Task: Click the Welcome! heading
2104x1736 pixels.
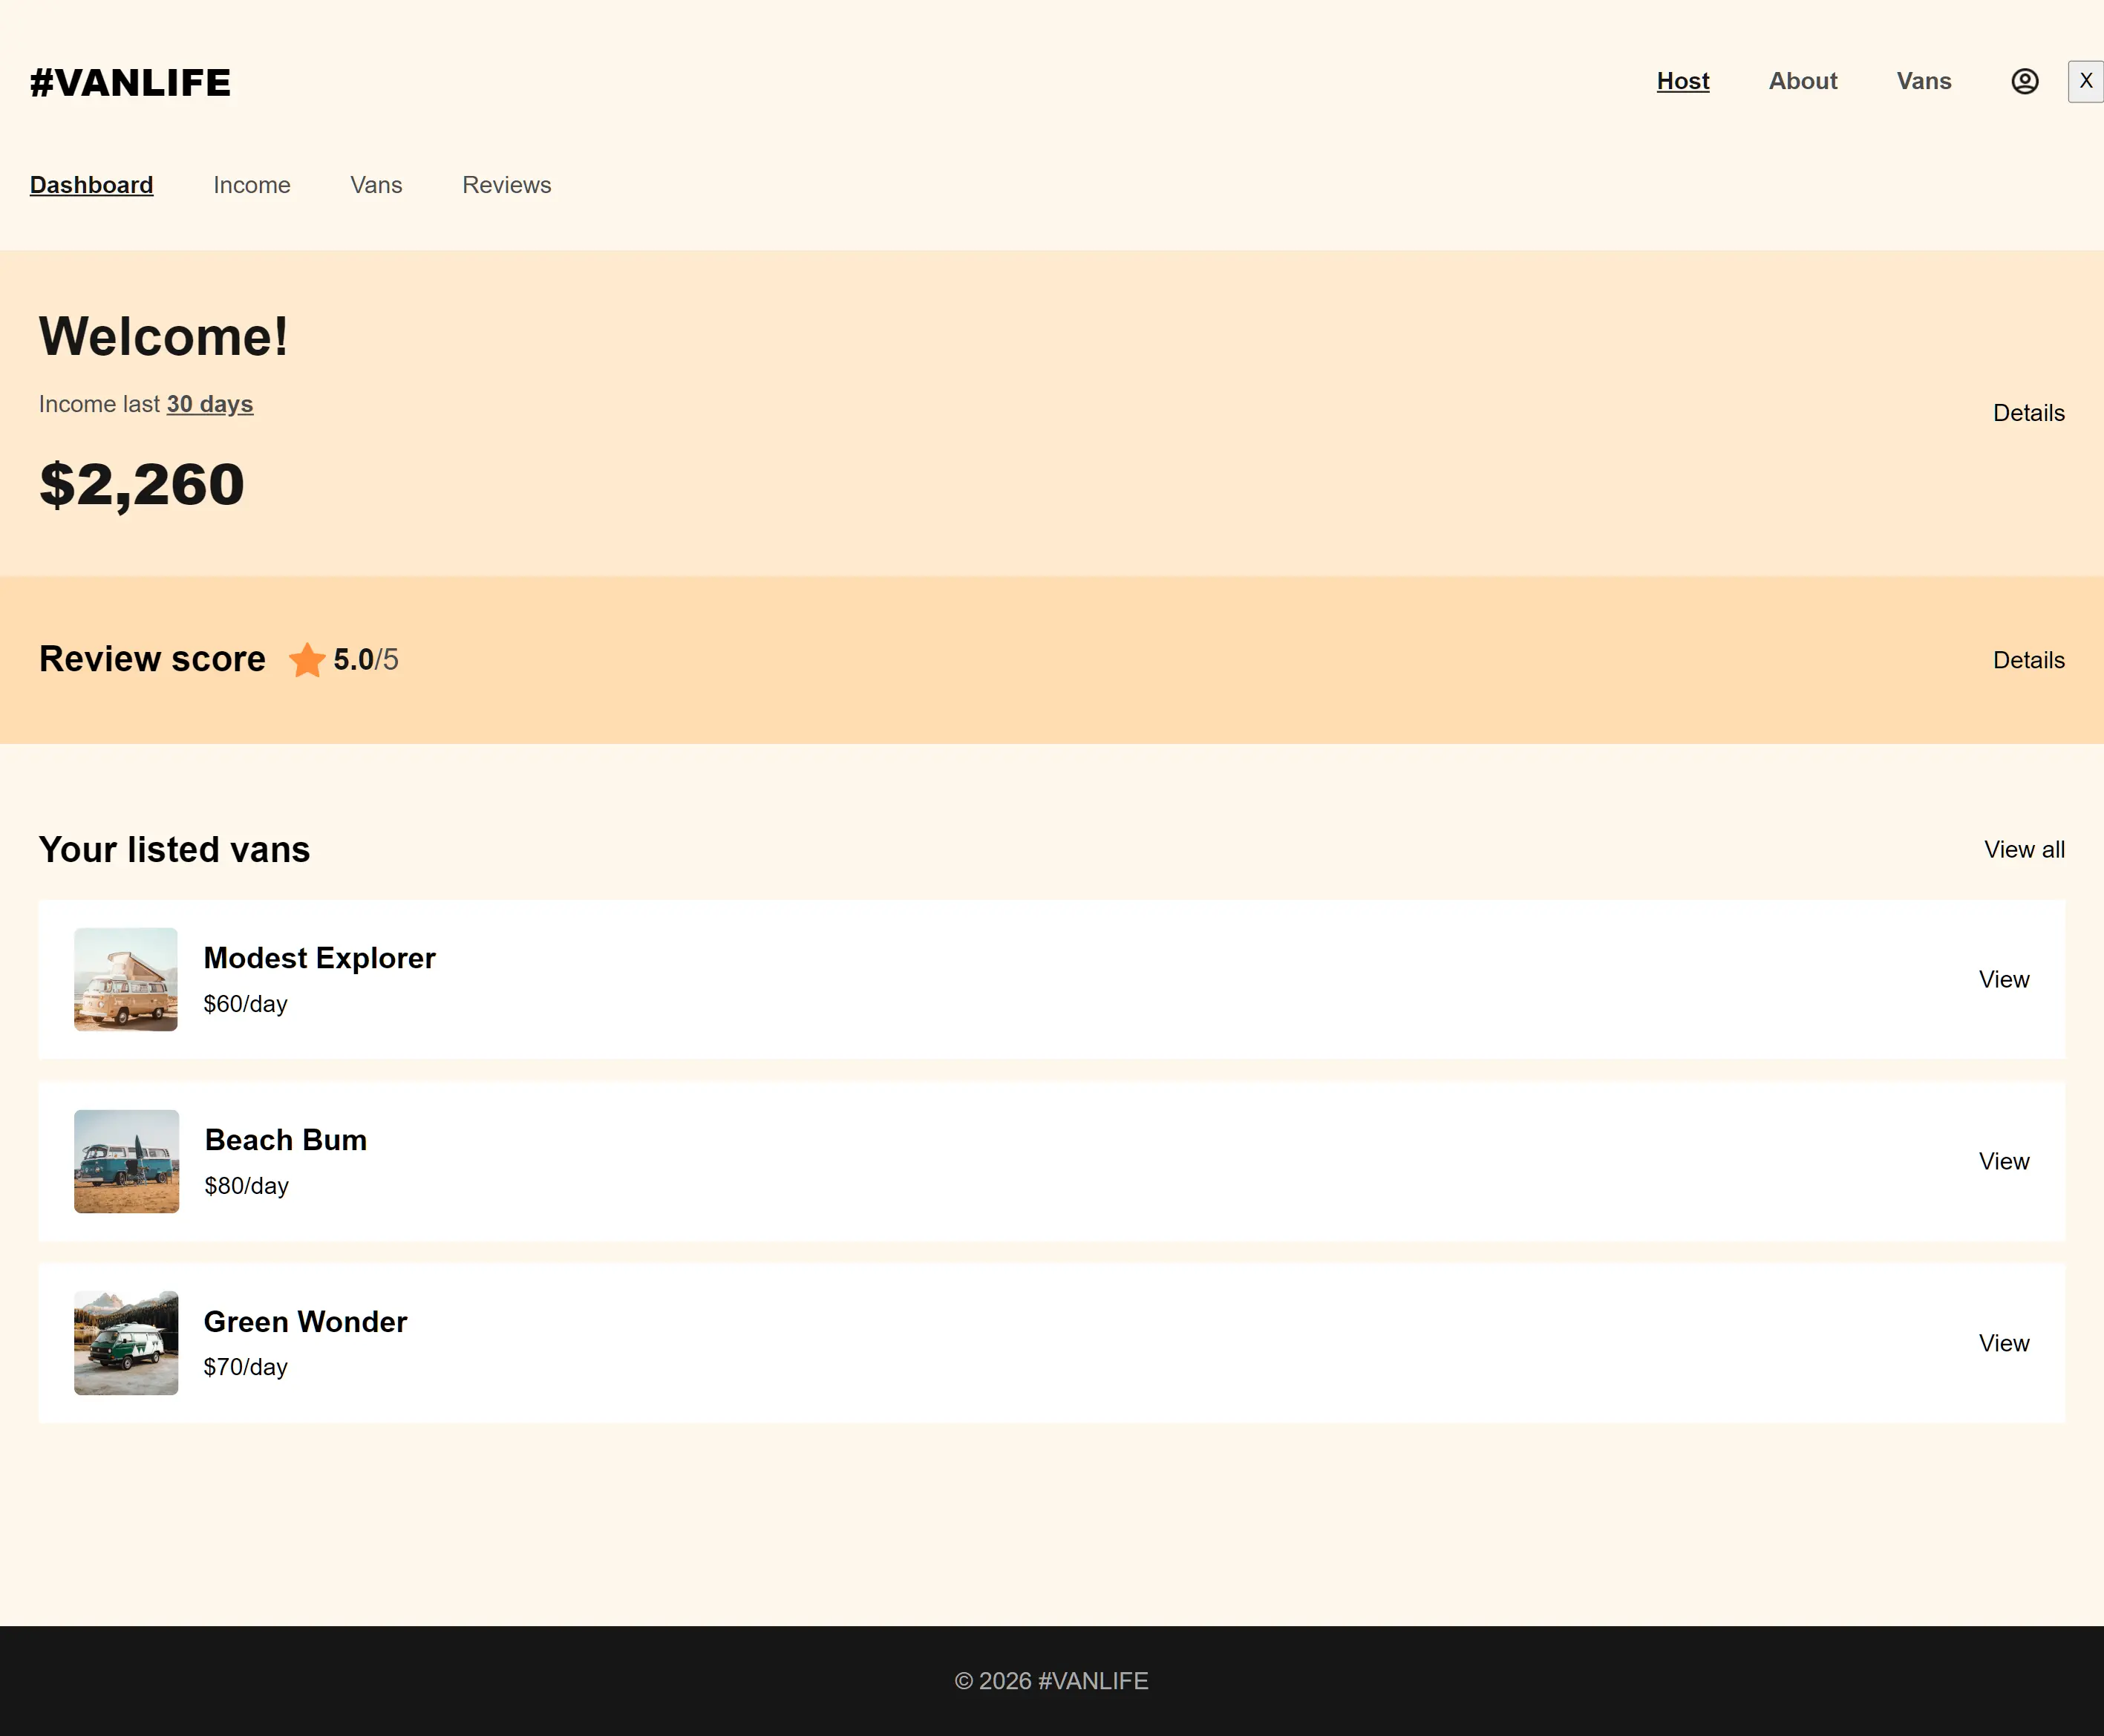Action: pos(164,336)
